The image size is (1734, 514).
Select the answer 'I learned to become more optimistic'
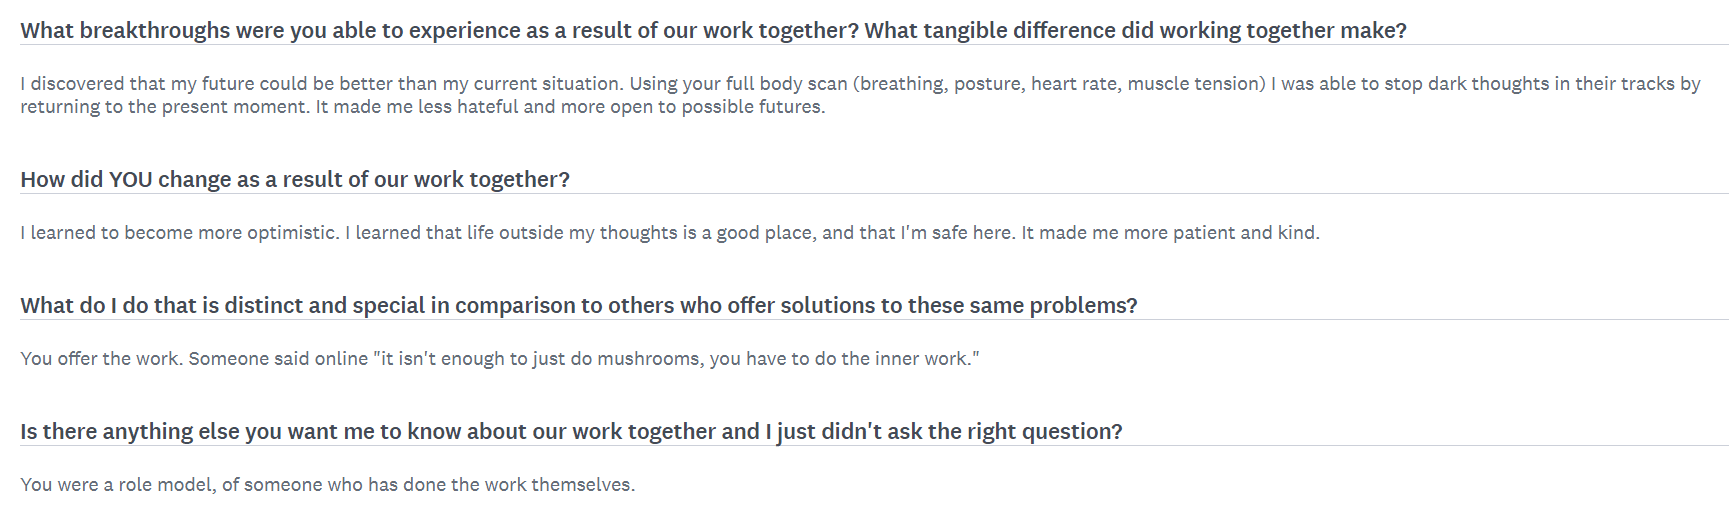click(670, 233)
